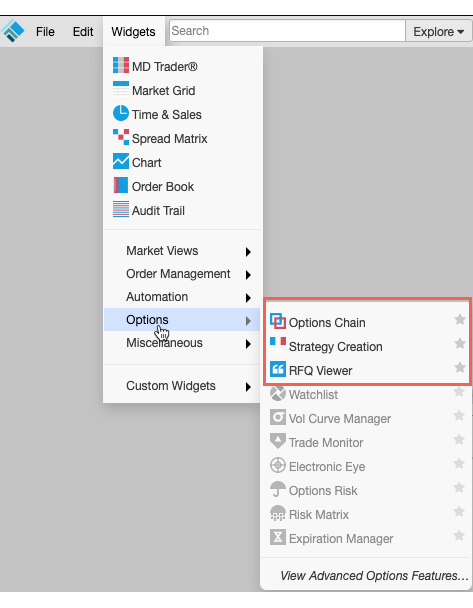473x608 pixels.
Task: Select the Order Book icon
Action: [x=121, y=185]
